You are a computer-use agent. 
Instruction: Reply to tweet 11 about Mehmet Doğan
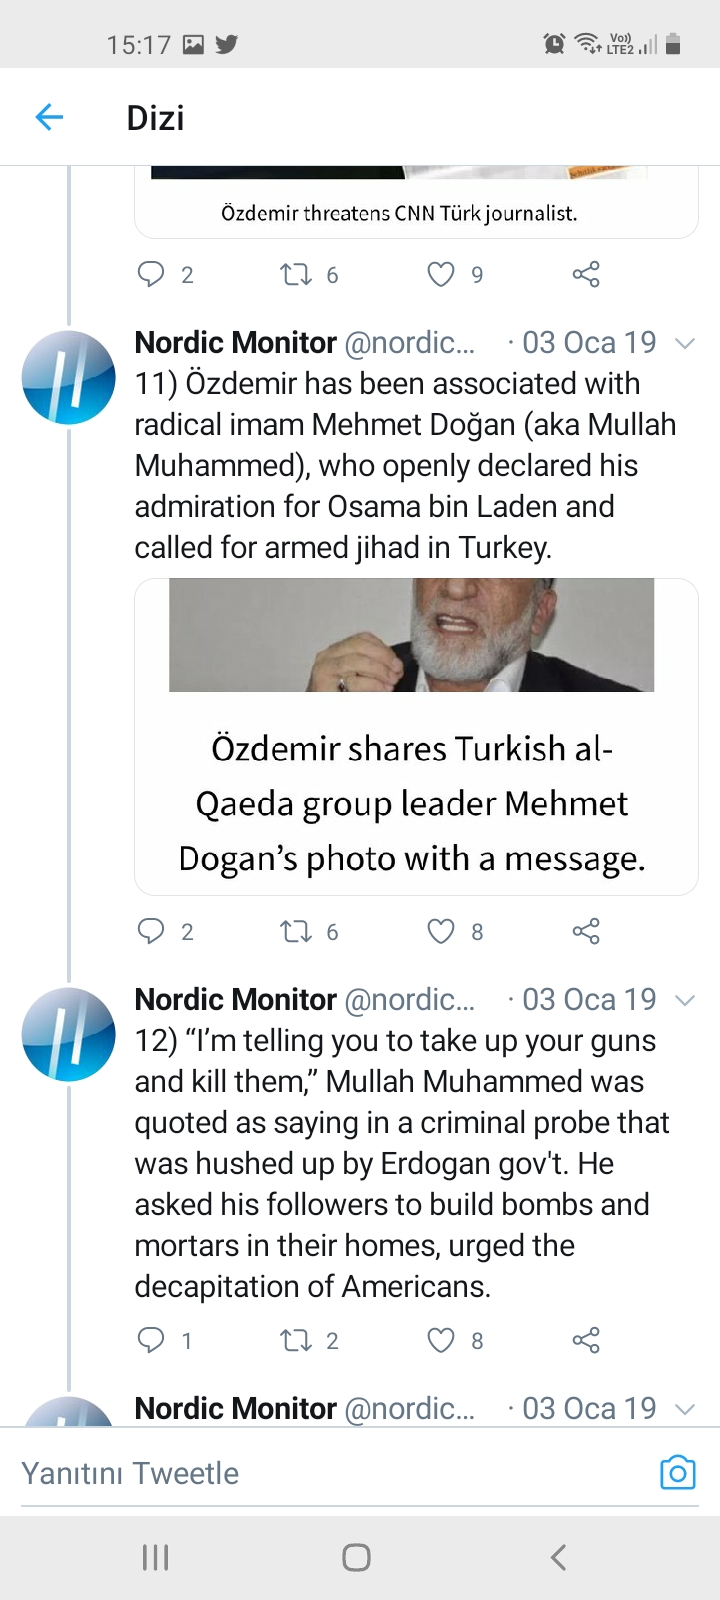pos(150,931)
